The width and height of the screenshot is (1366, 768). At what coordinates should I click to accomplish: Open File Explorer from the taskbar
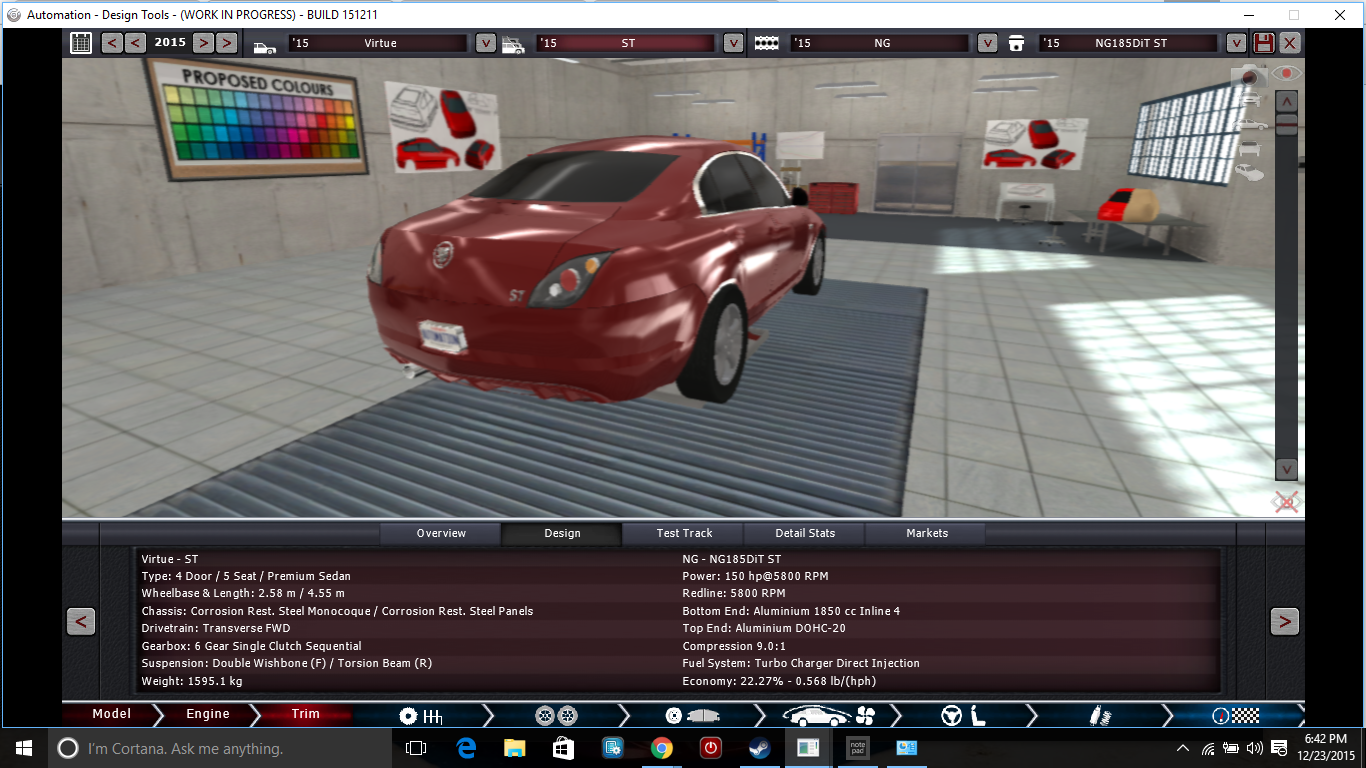click(514, 748)
